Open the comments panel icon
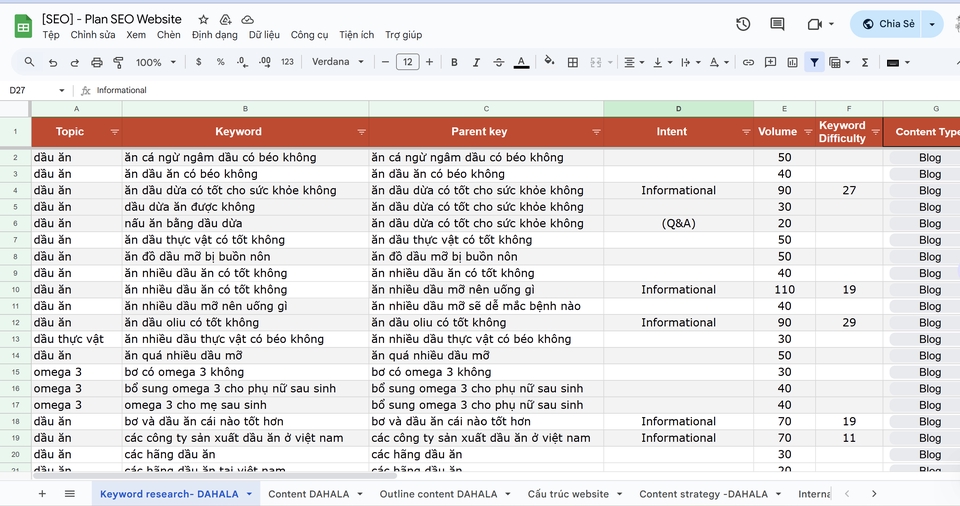 [778, 25]
